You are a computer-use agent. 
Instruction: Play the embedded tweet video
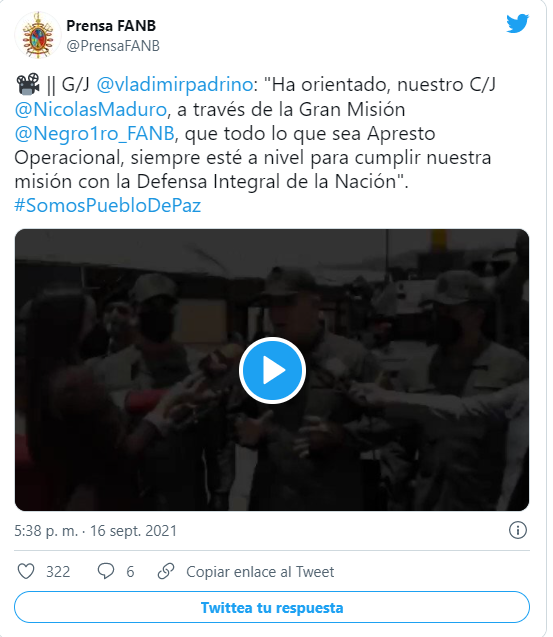272,370
